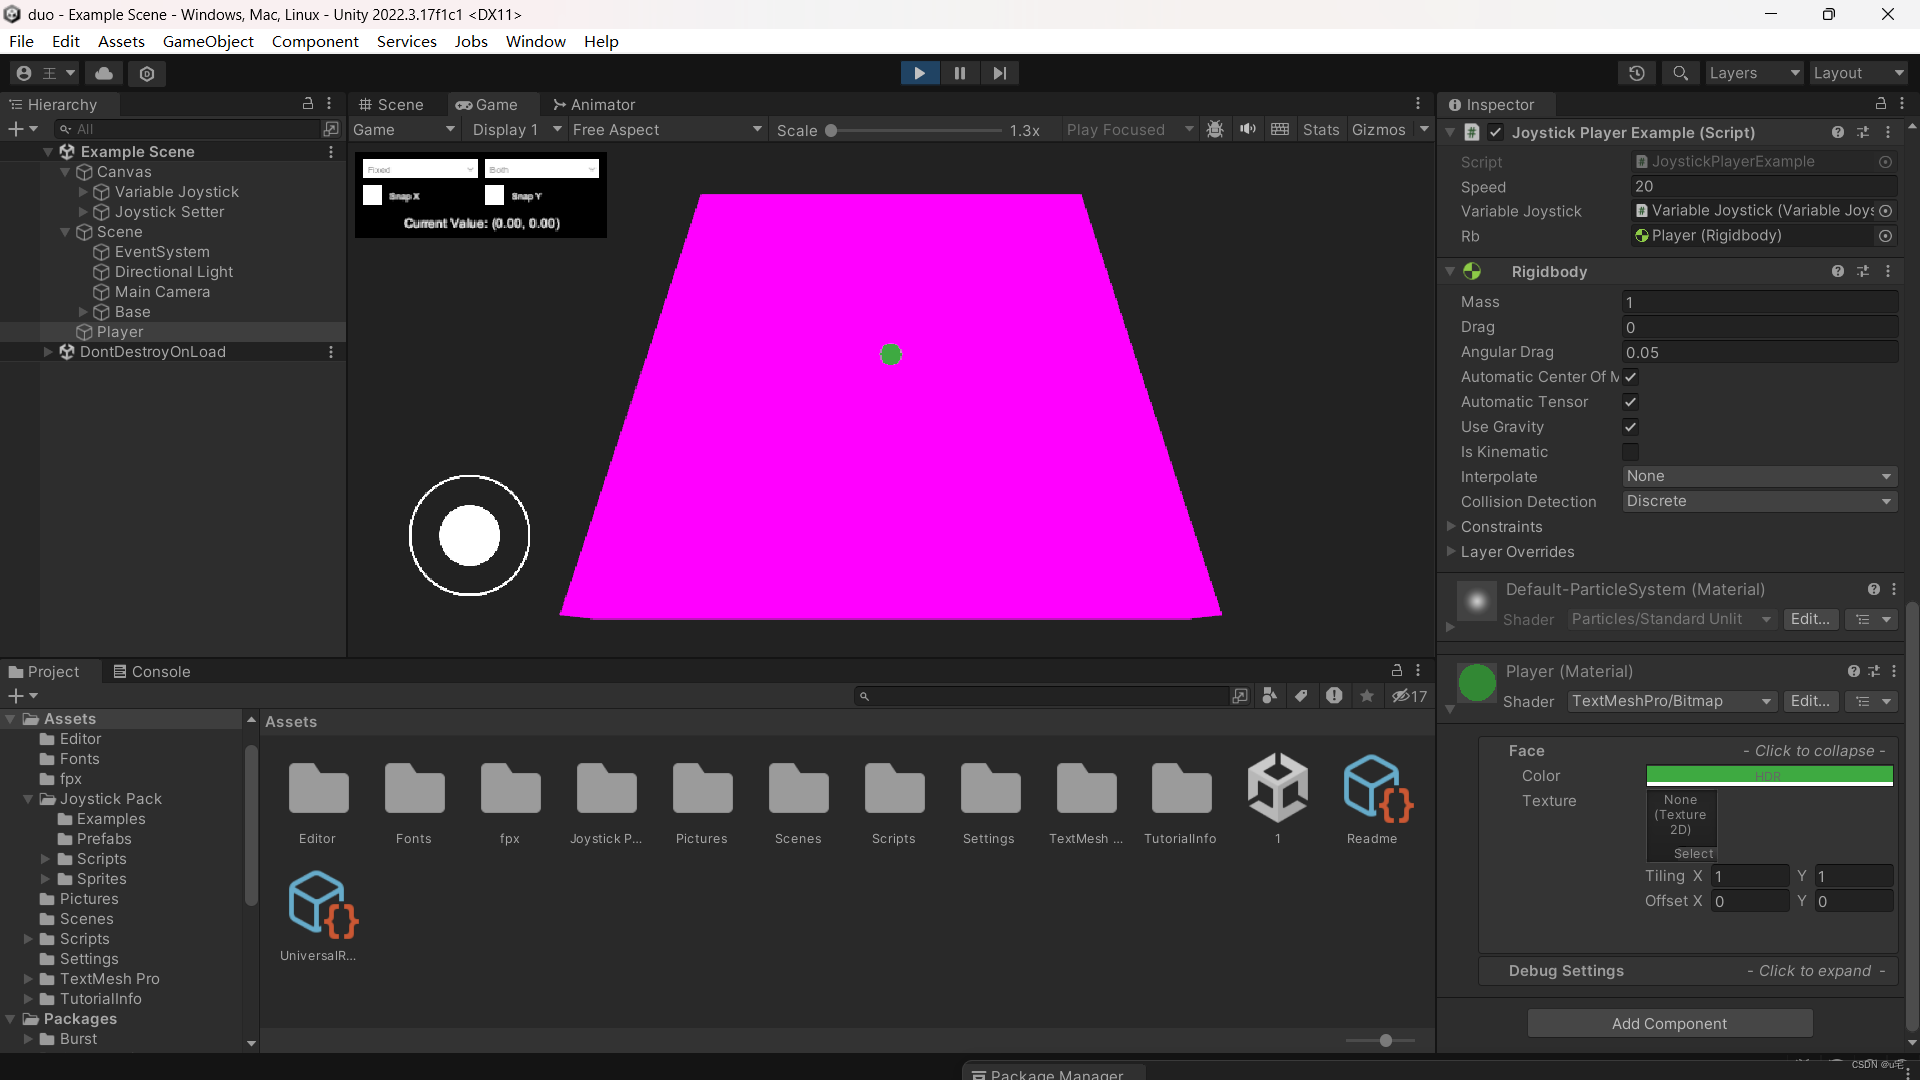Image resolution: width=1920 pixels, height=1080 pixels.
Task: Open the Unity Cloud panel
Action: point(104,73)
